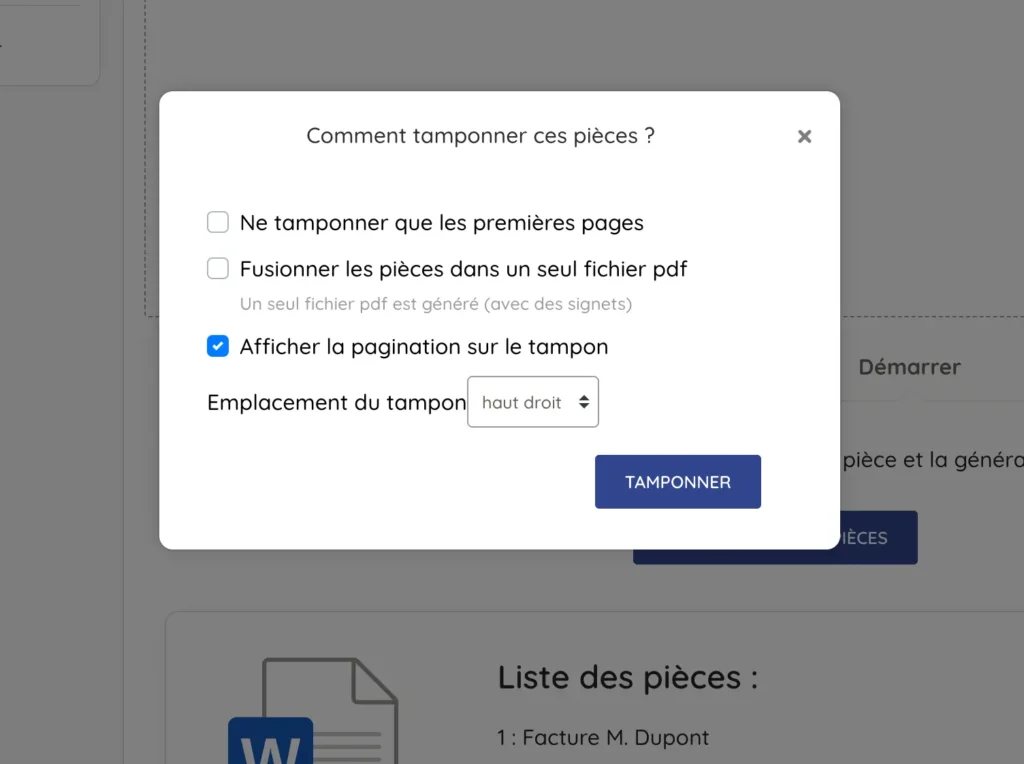This screenshot has height=764, width=1024.
Task: Click the up-down arrow icon in the placement selector
Action: click(582, 401)
